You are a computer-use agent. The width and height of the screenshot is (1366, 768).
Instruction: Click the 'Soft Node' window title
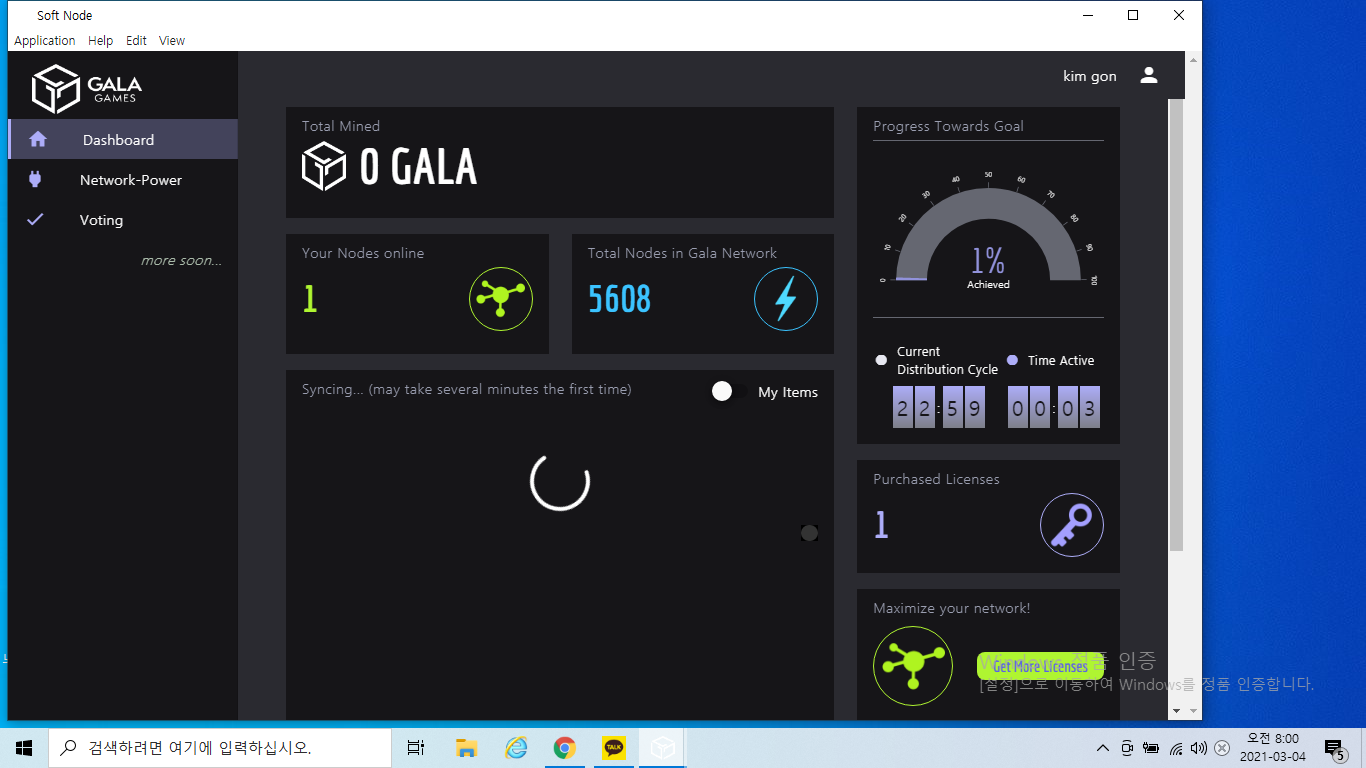coord(65,15)
